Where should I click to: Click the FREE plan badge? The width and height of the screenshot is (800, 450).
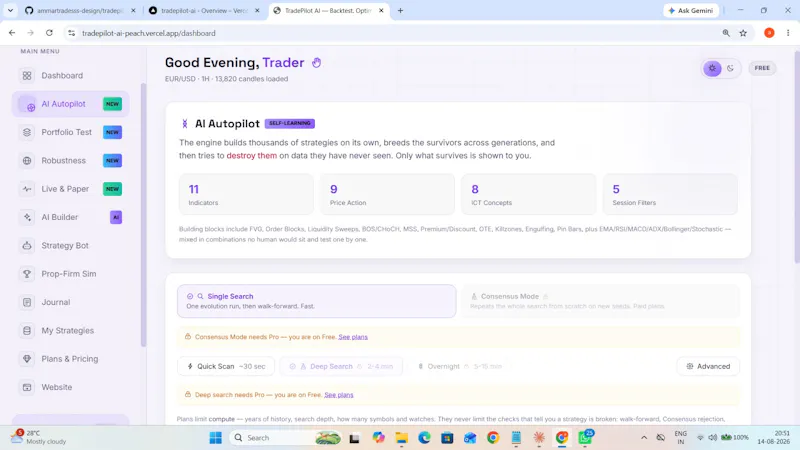pyautogui.click(x=762, y=68)
